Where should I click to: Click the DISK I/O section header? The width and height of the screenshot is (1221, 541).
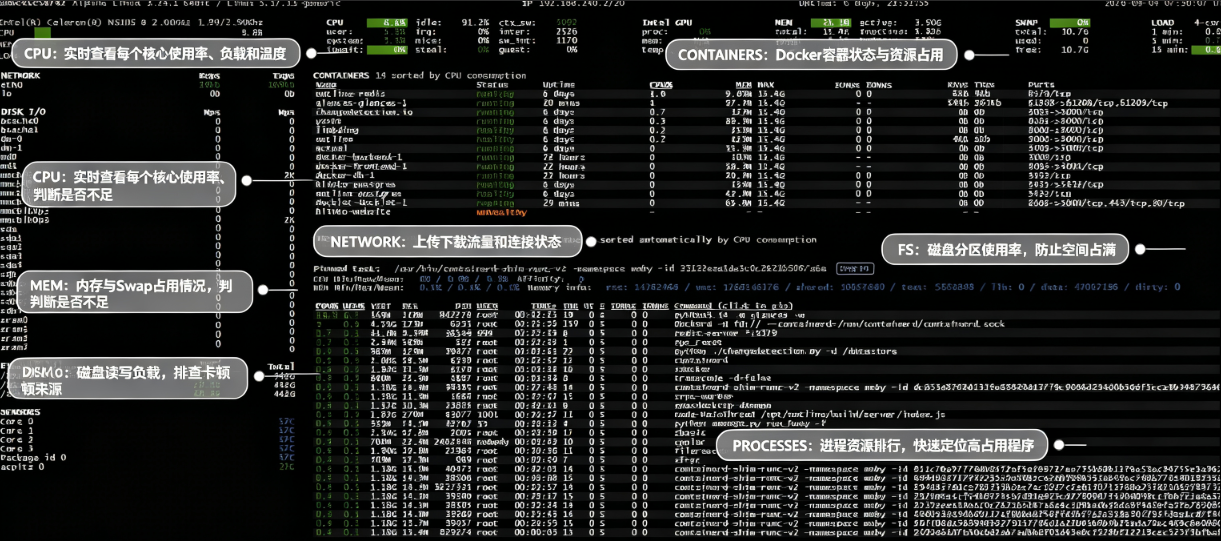click(24, 110)
